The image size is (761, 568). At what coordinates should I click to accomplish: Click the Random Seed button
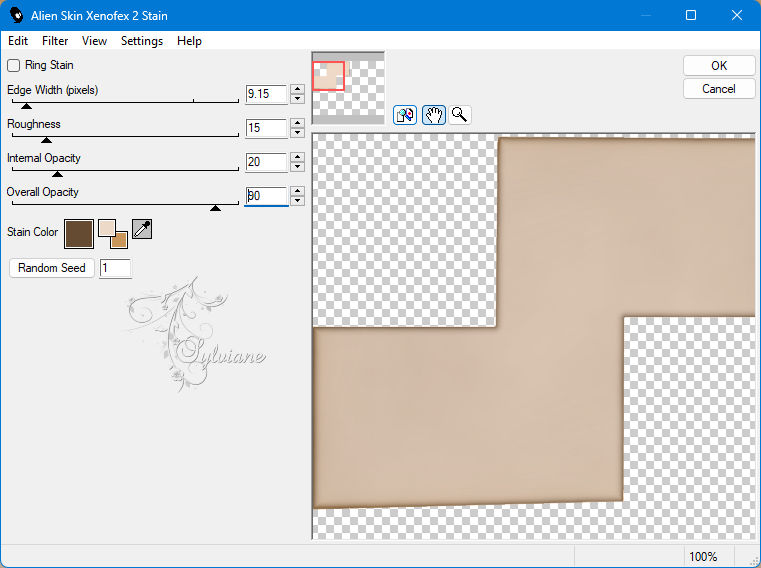point(51,268)
